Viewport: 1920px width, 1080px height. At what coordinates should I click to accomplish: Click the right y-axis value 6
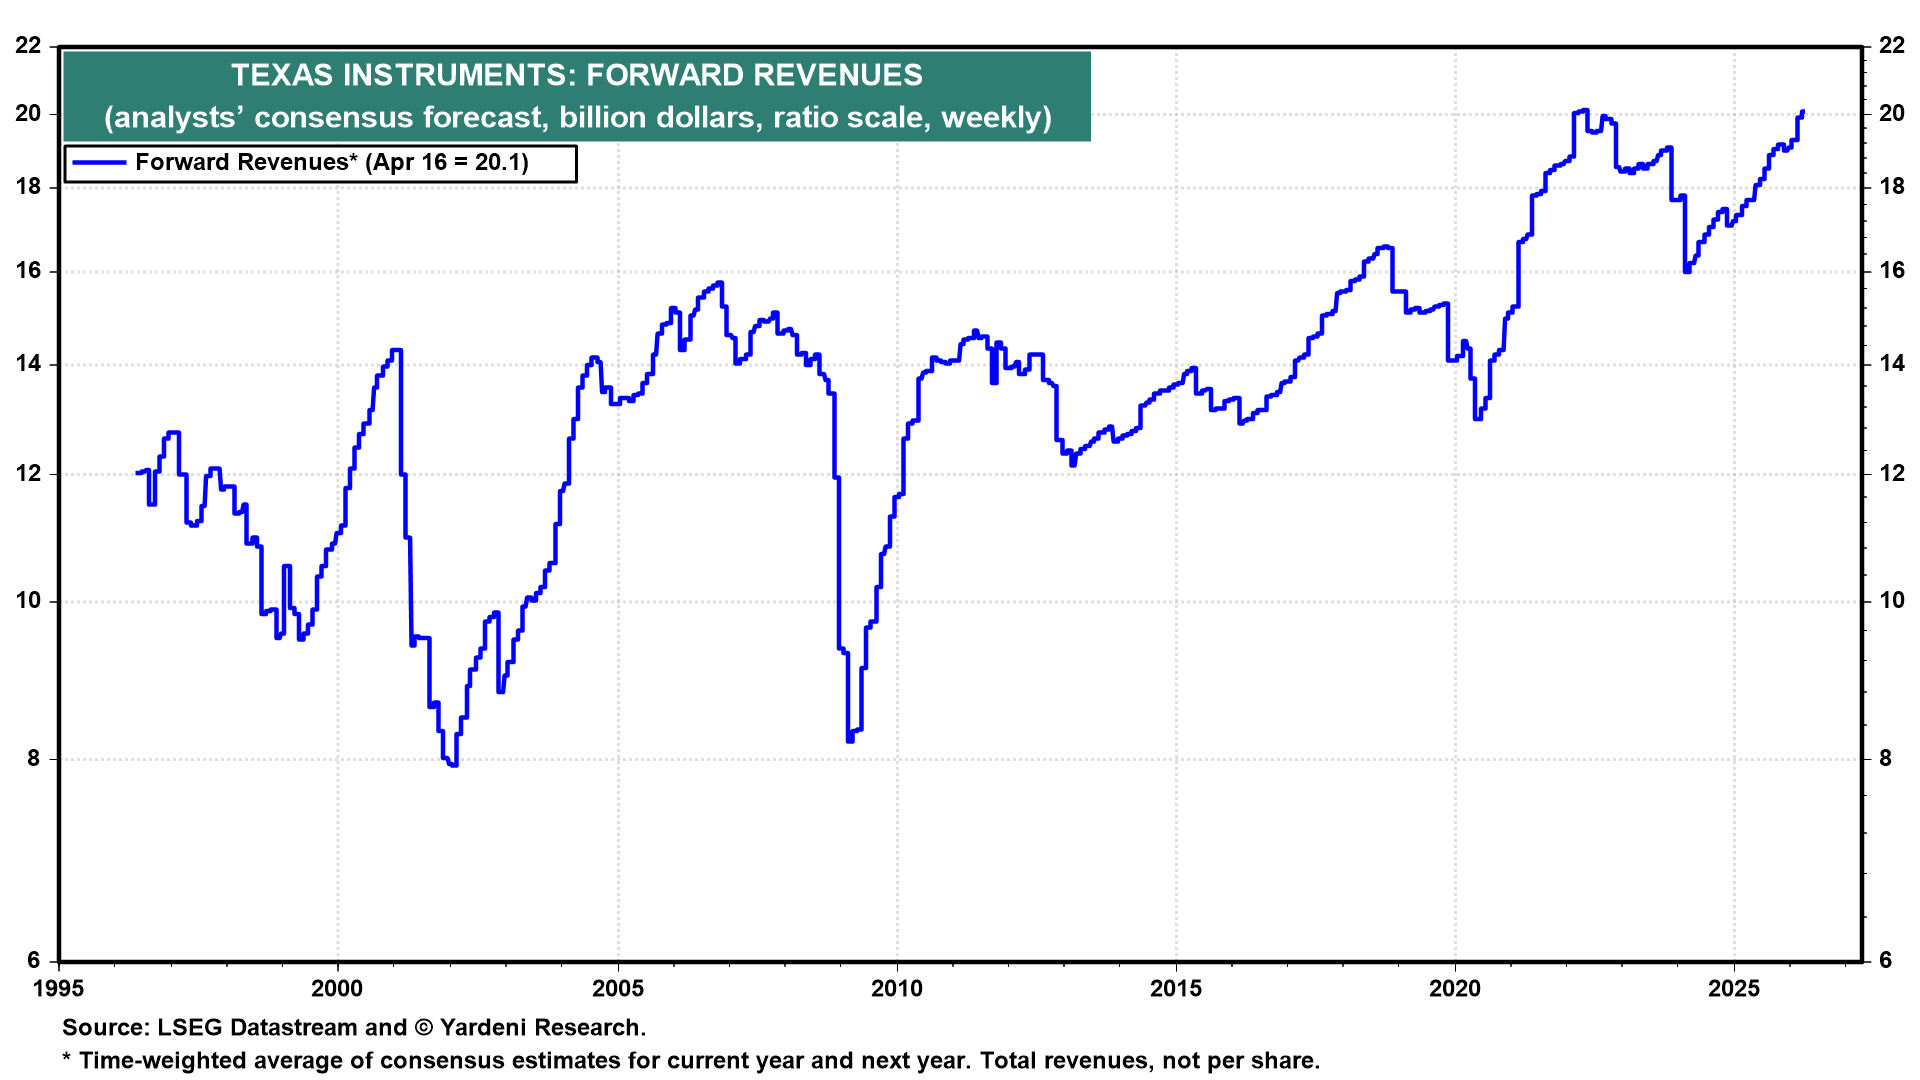(1886, 960)
